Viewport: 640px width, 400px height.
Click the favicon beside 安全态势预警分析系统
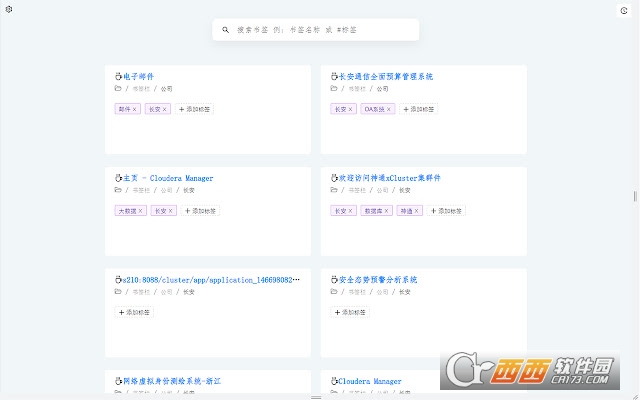click(334, 280)
